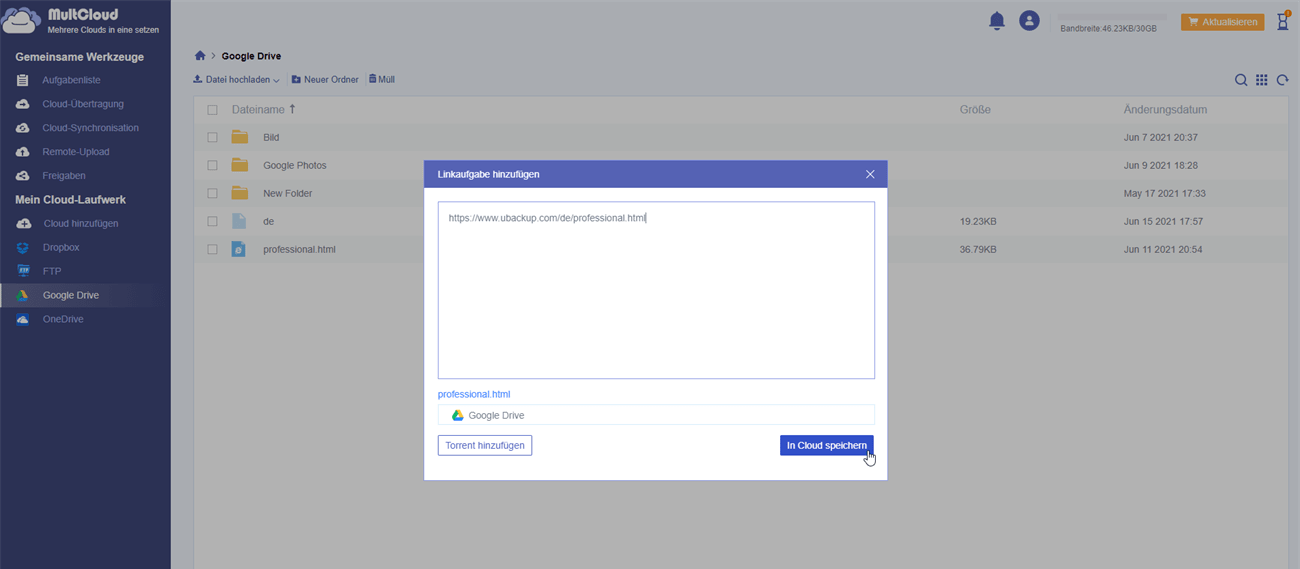Click into the URL text area
The width and height of the screenshot is (1300, 569).
point(656,290)
